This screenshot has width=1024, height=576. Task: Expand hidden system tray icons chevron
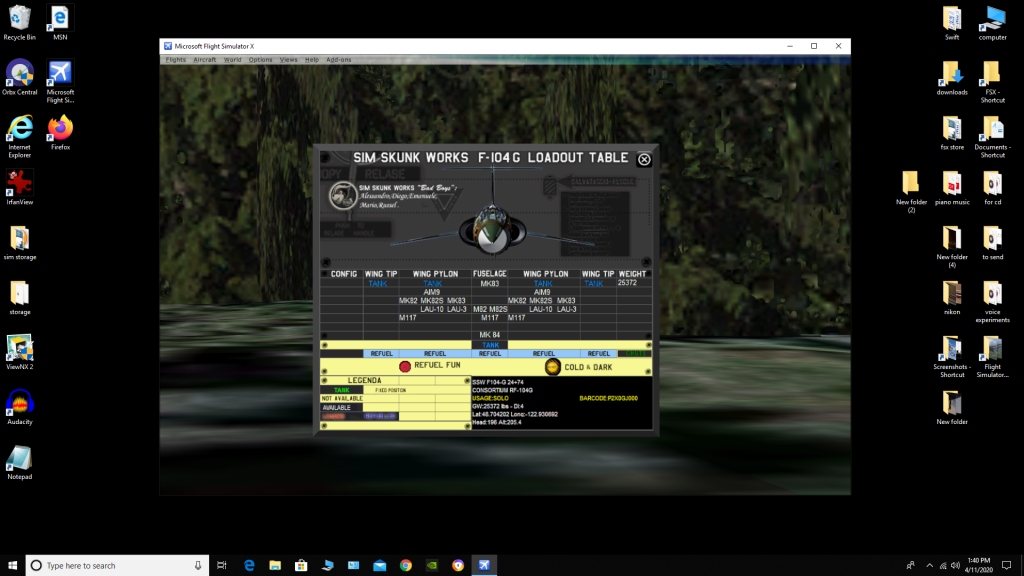(x=929, y=566)
